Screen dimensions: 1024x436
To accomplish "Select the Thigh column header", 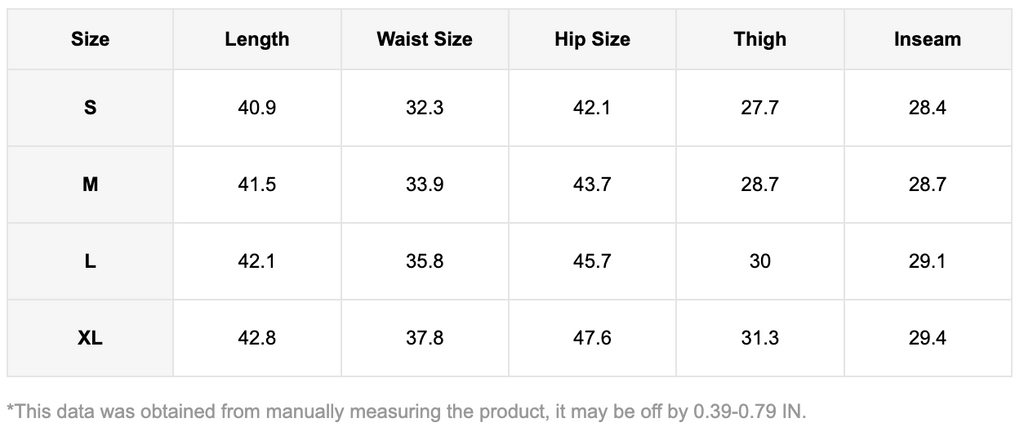I will (x=760, y=40).
